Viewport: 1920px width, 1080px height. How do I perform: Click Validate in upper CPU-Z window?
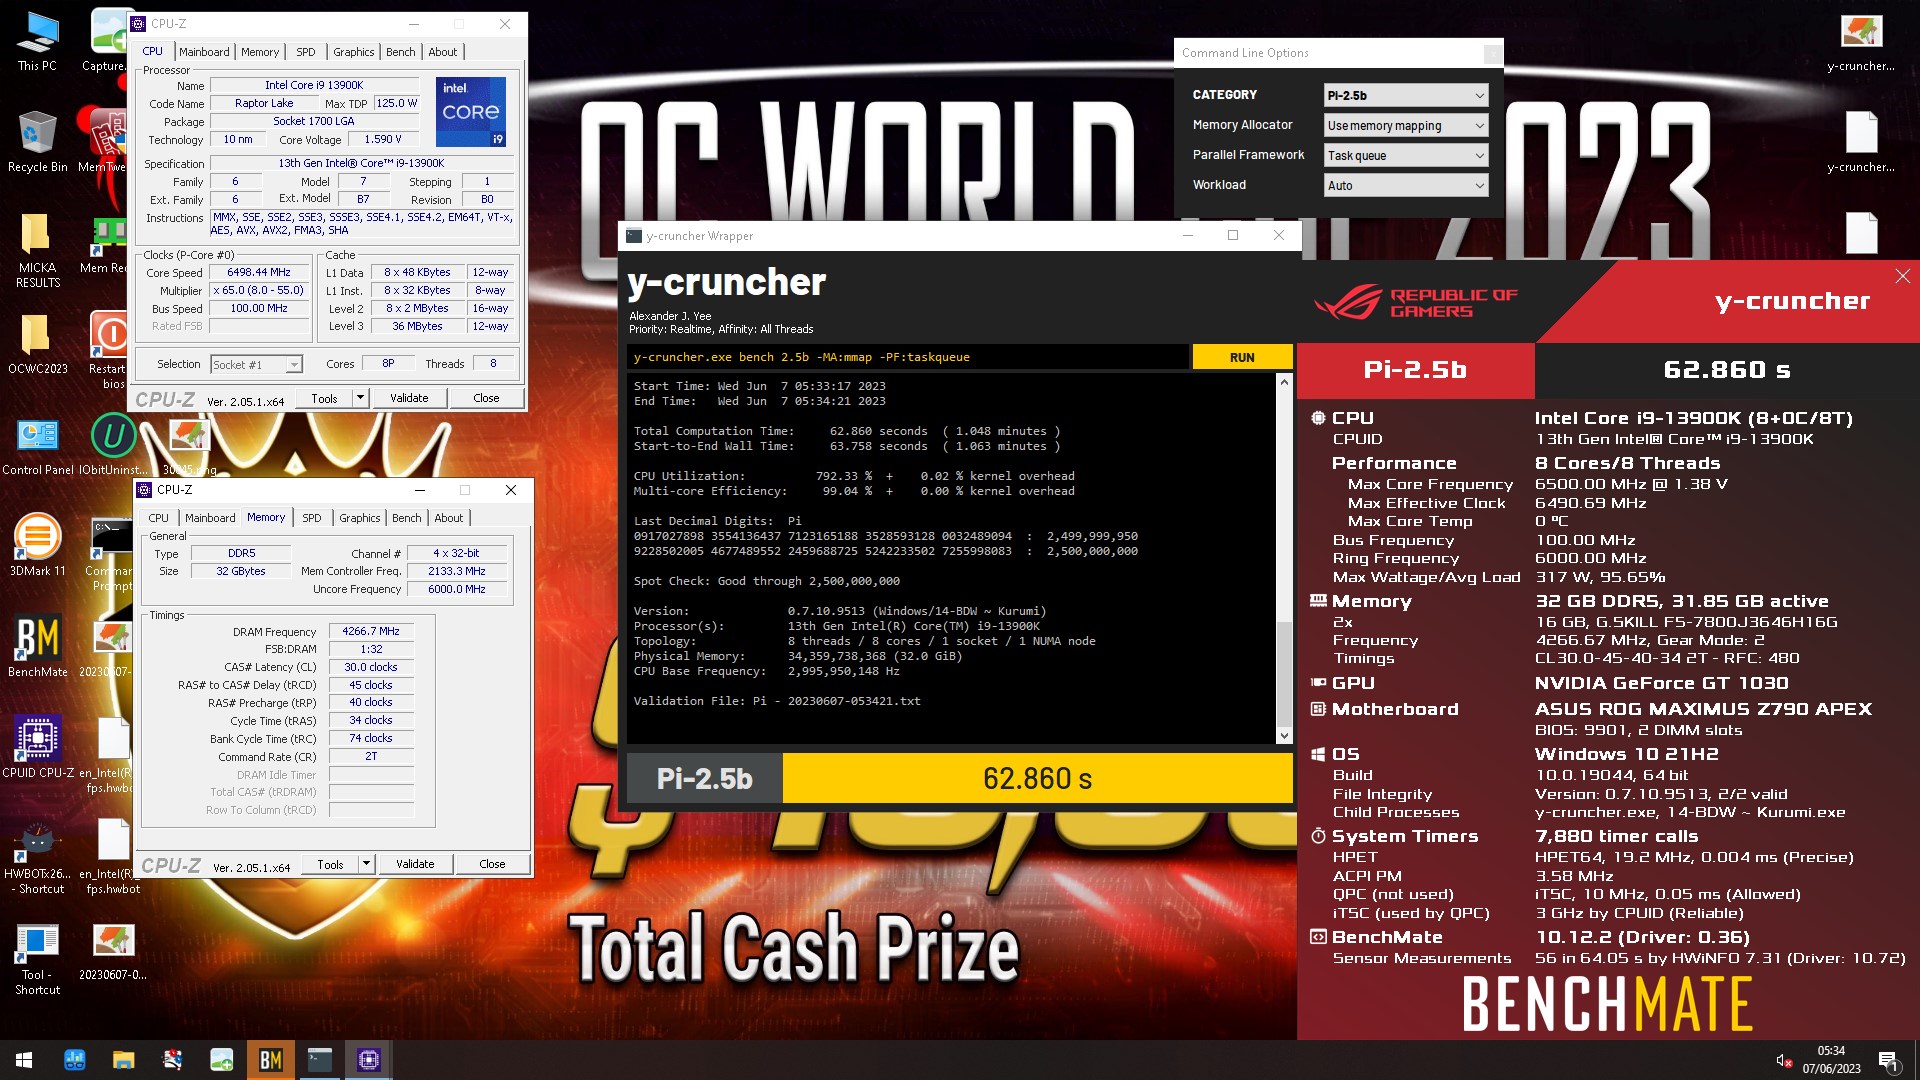pos(409,398)
